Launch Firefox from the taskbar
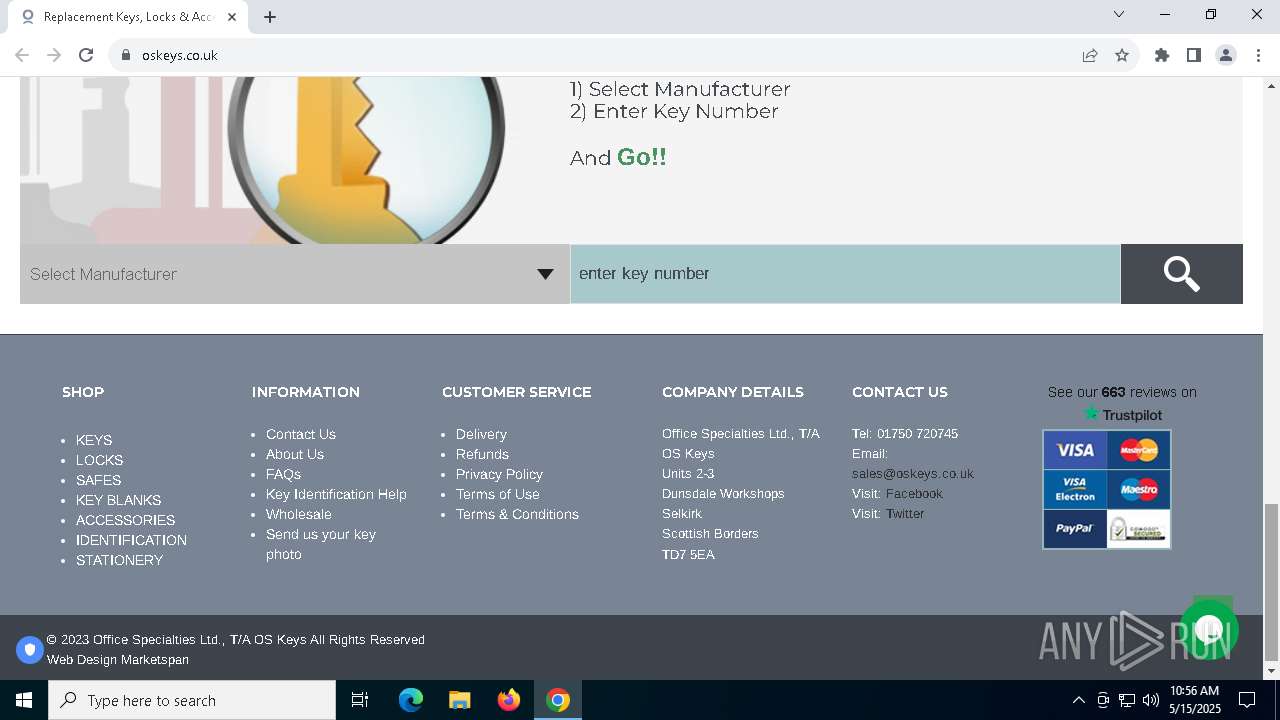The height and width of the screenshot is (720, 1280). [509, 700]
